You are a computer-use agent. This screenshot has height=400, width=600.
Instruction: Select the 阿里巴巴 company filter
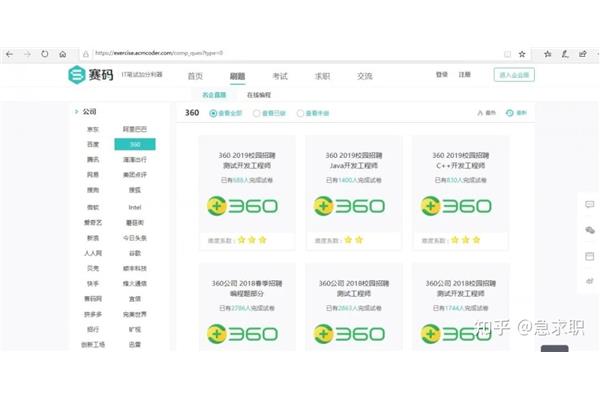tap(135, 129)
